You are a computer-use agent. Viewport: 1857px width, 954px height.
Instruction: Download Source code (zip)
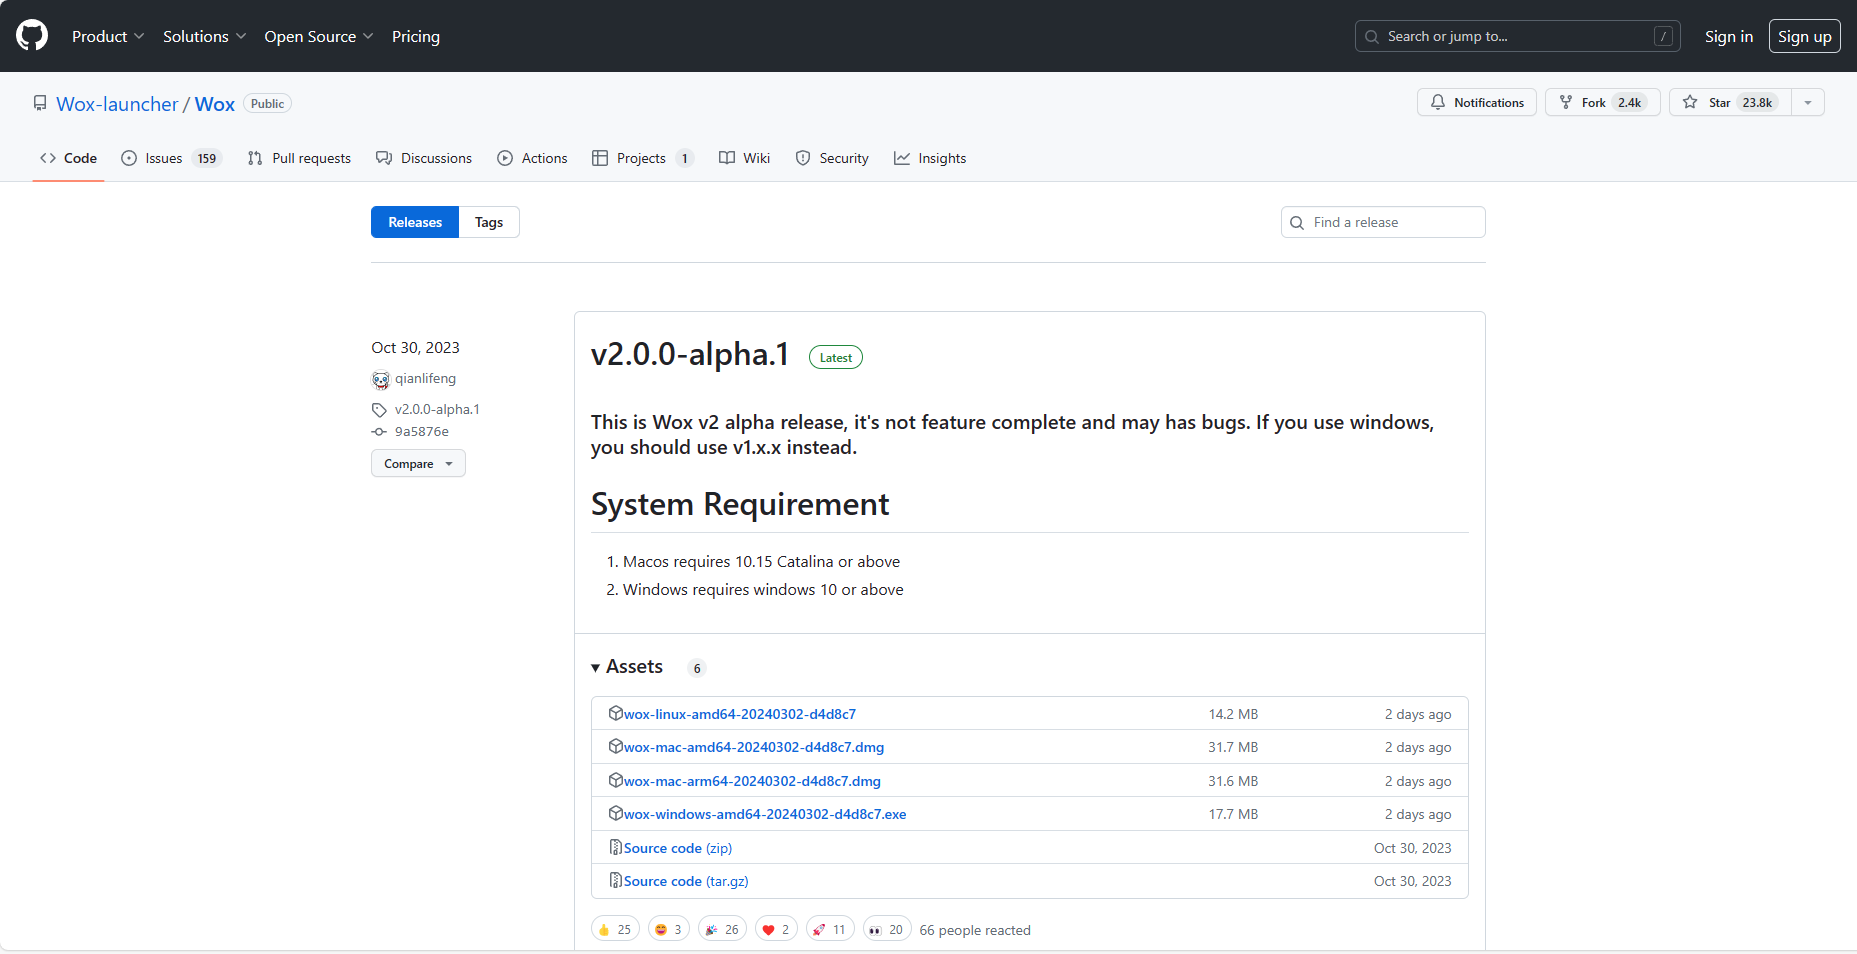(678, 848)
